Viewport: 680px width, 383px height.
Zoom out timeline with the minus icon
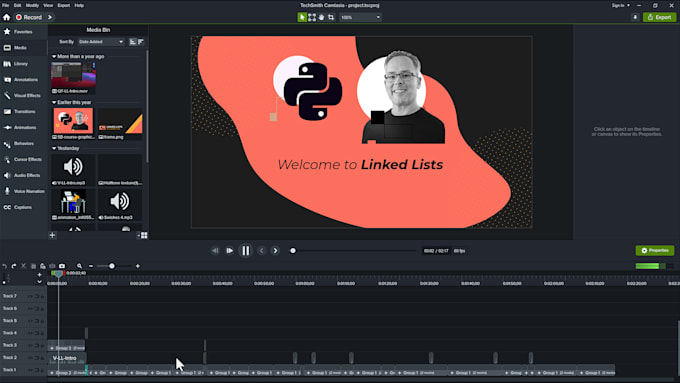tap(91, 266)
